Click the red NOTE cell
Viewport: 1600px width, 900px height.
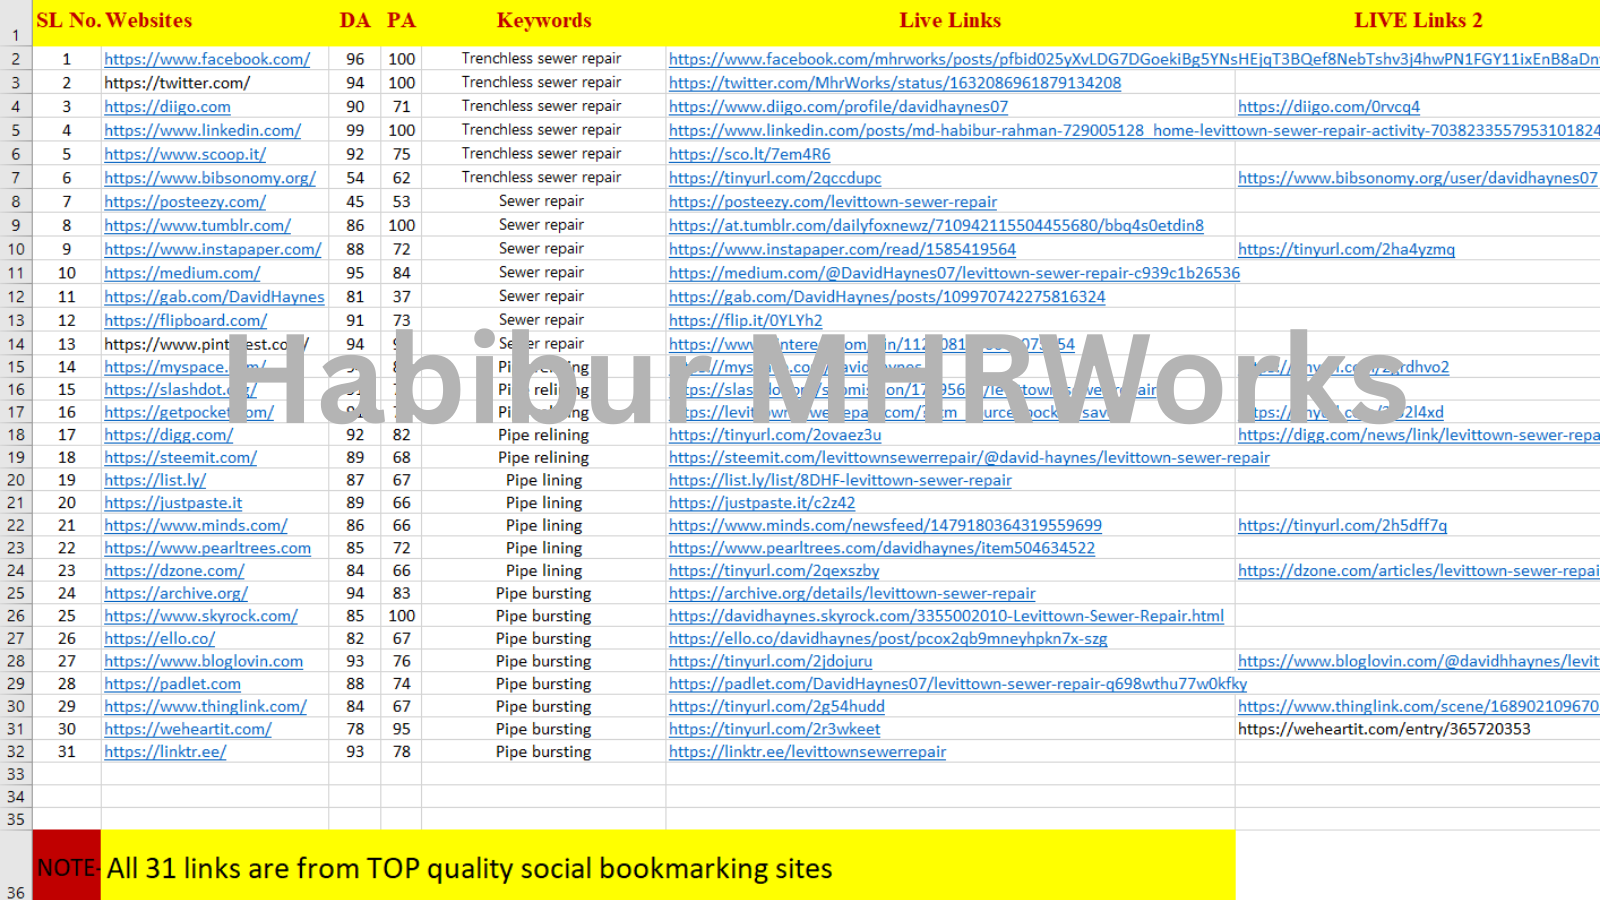[x=66, y=866]
